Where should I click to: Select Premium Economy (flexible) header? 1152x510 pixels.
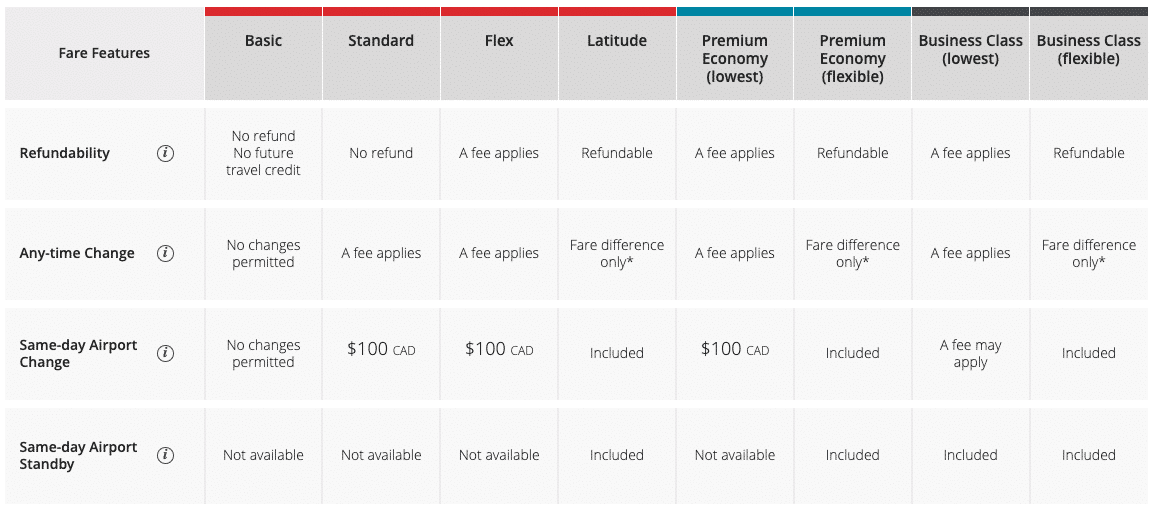point(853,58)
